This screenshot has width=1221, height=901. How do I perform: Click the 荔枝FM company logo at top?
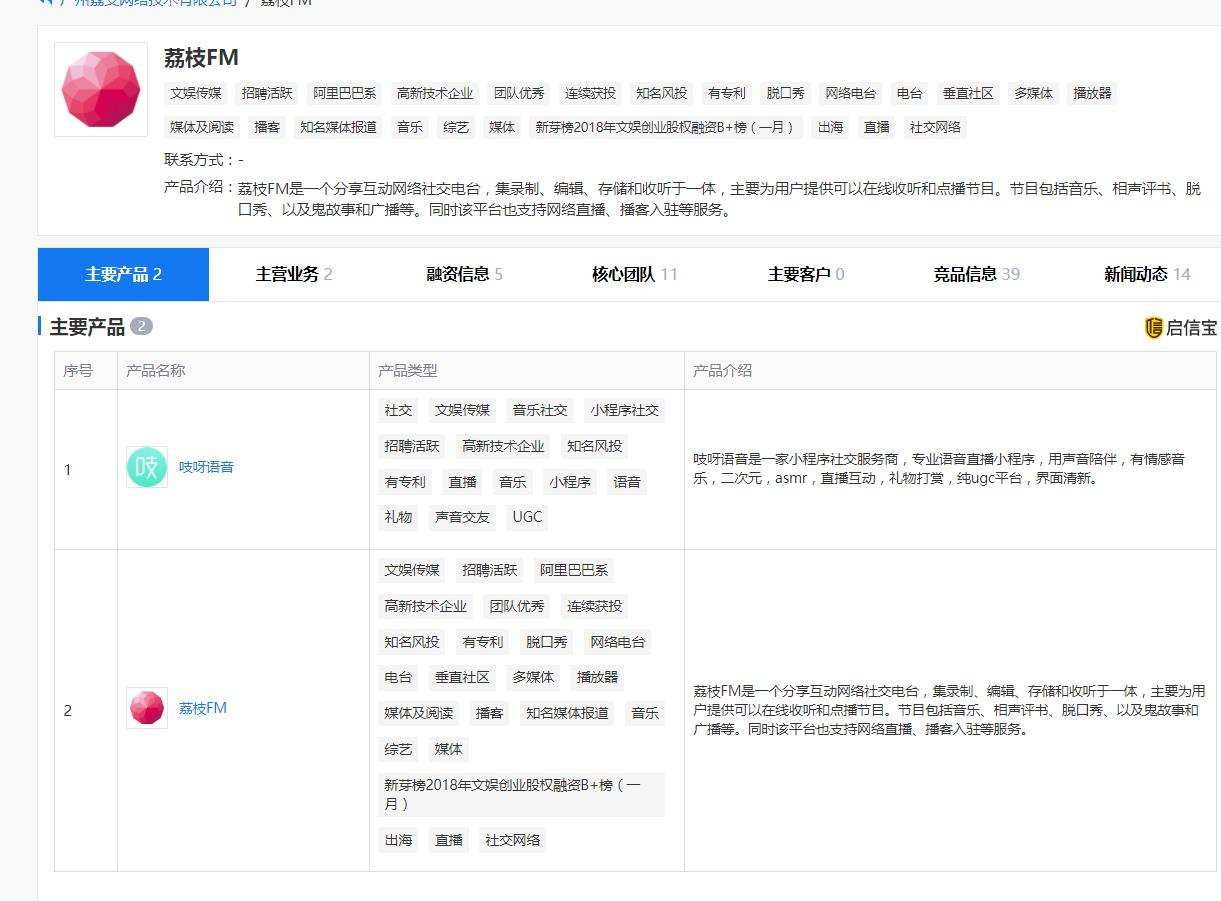(x=98, y=90)
